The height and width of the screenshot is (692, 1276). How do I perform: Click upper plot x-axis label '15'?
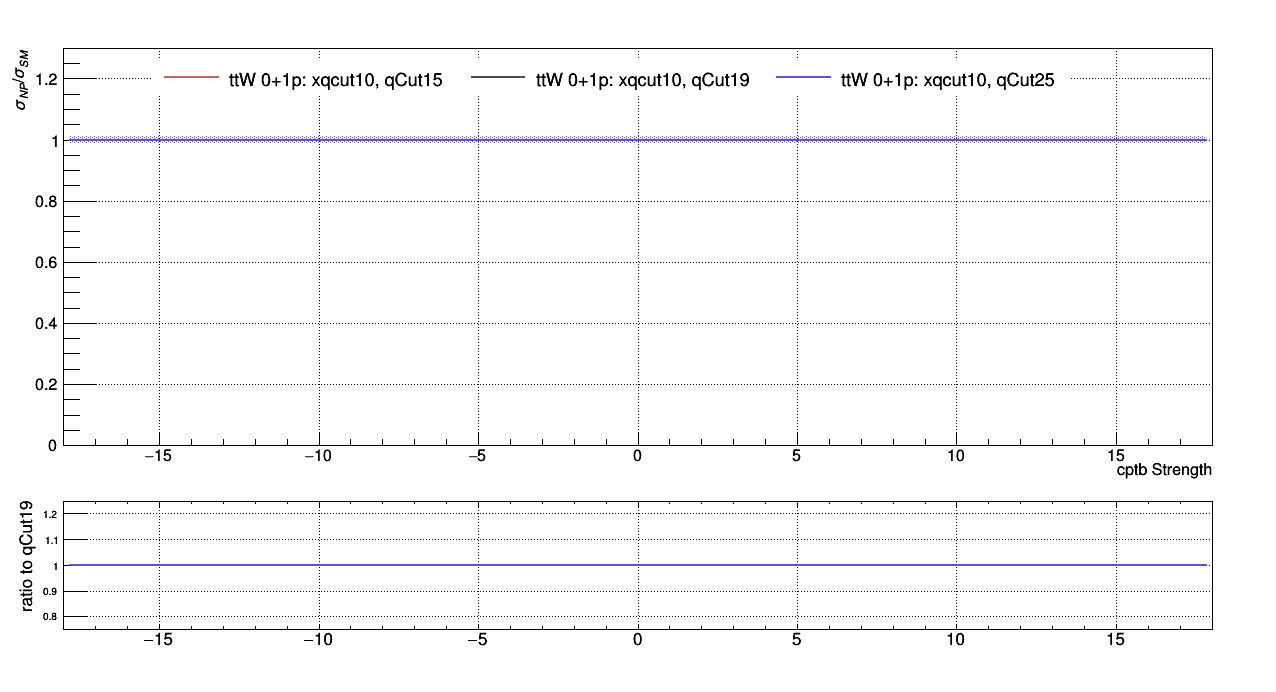(1117, 457)
